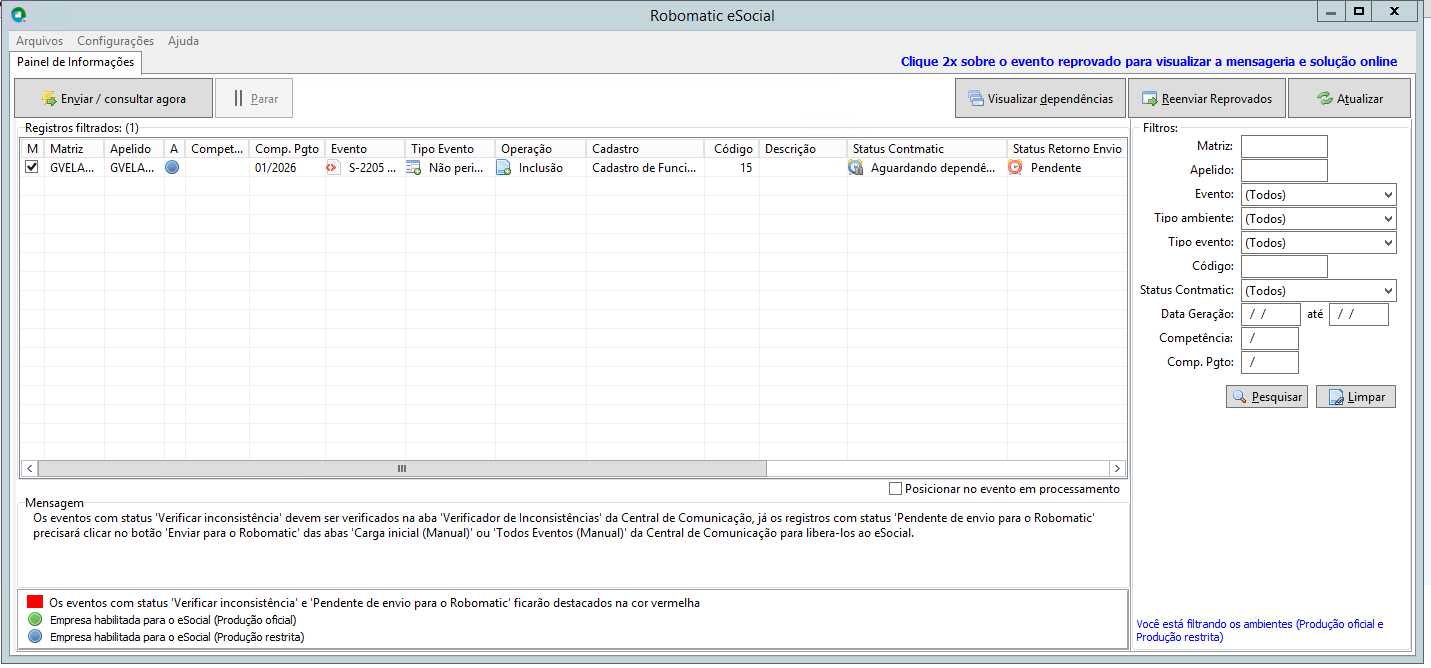Image resolution: width=1431 pixels, height=668 pixels.
Task: Click the red S-2205 event icon in the row
Action: tap(334, 168)
